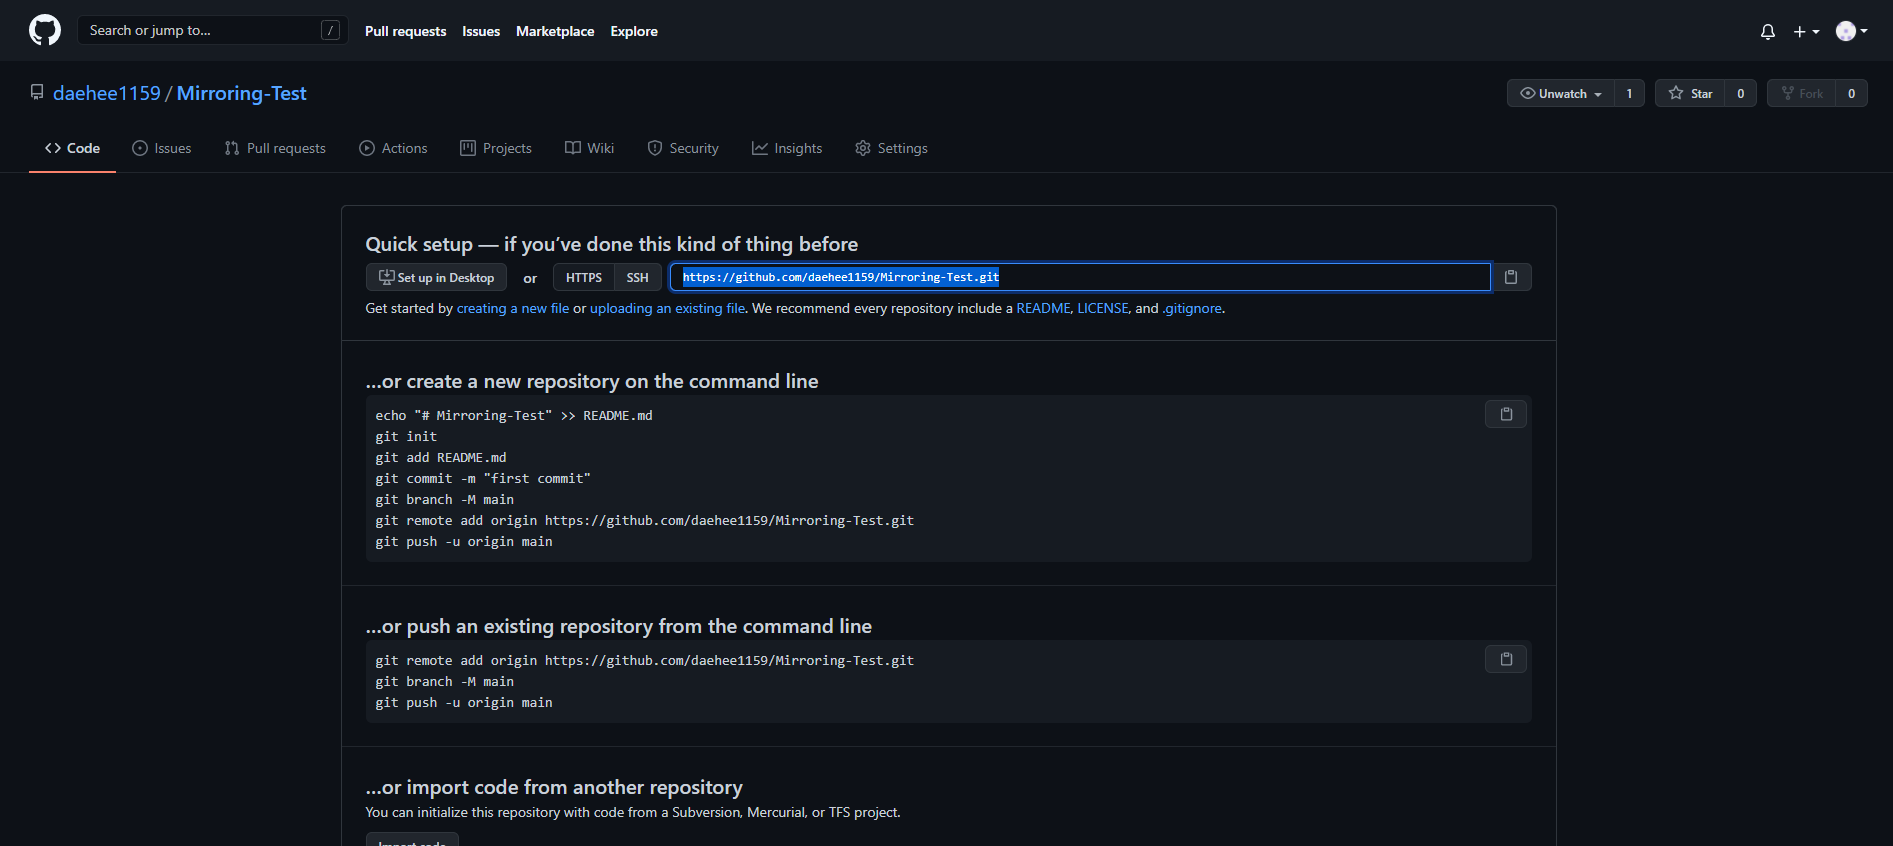The width and height of the screenshot is (1893, 846).
Task: Follow the uploading an existing file link
Action: pyautogui.click(x=667, y=308)
